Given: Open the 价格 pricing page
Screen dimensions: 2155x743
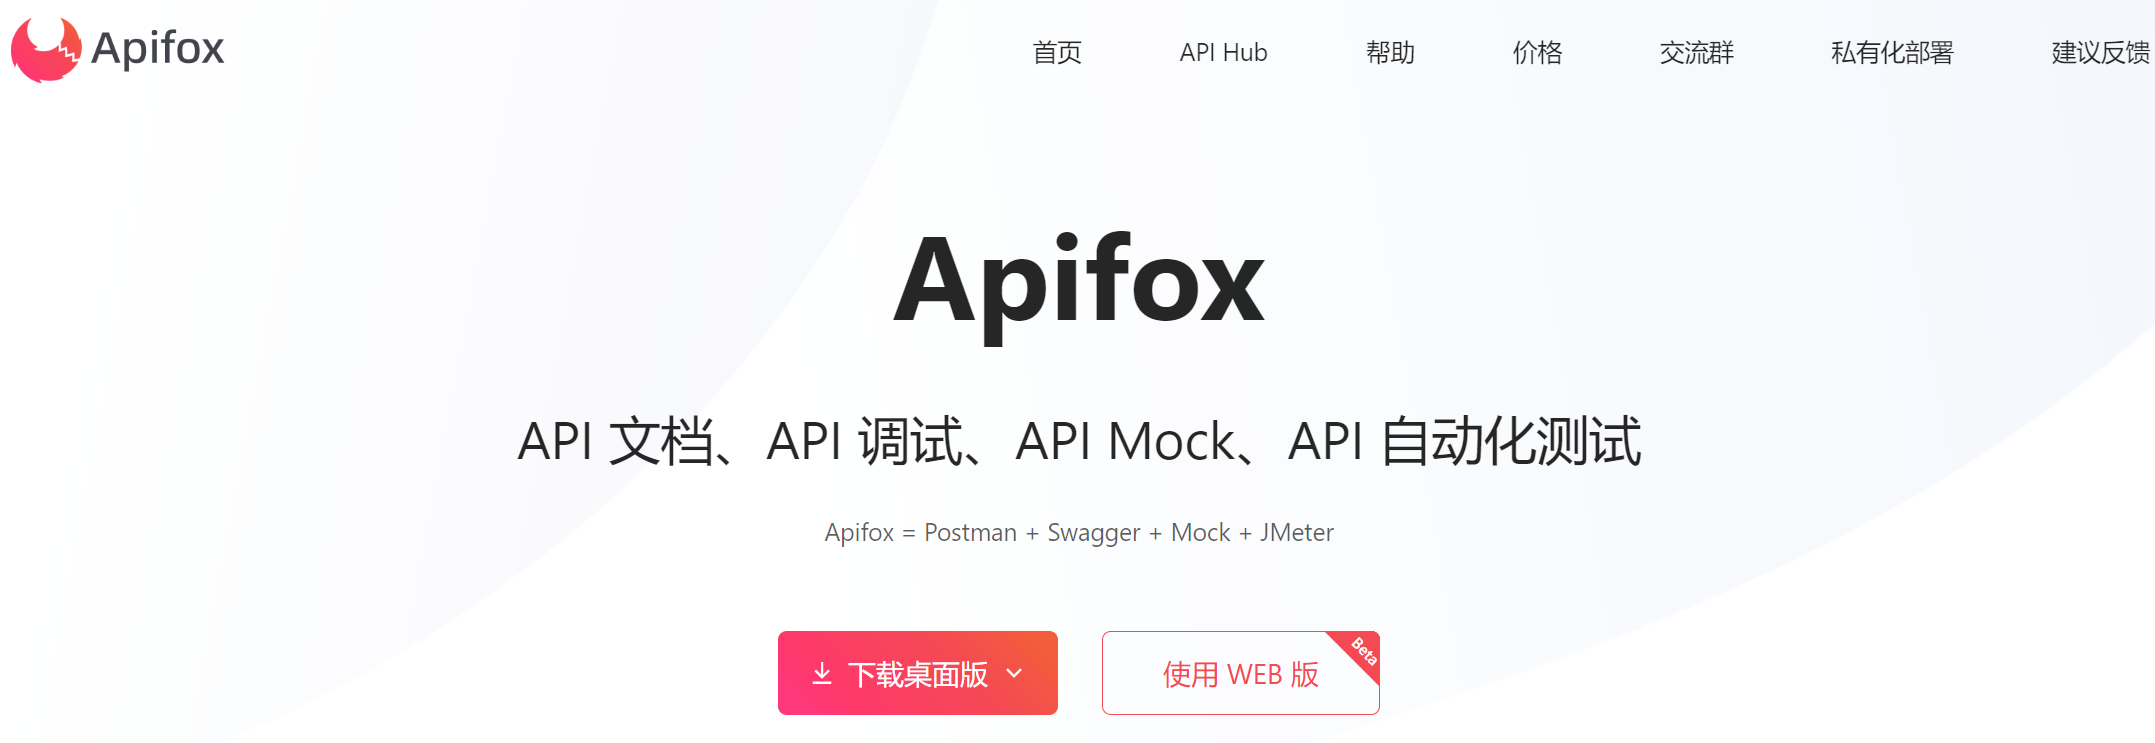Looking at the screenshot, I should (x=1537, y=53).
